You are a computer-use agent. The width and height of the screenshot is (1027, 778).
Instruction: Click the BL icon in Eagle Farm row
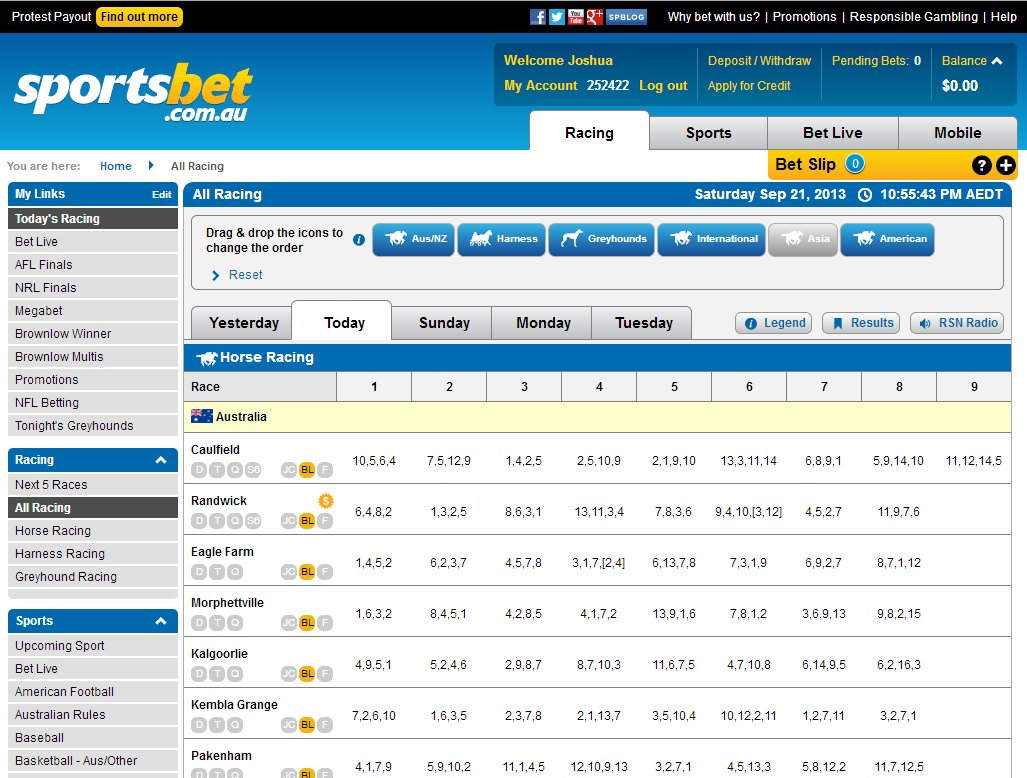pyautogui.click(x=307, y=572)
